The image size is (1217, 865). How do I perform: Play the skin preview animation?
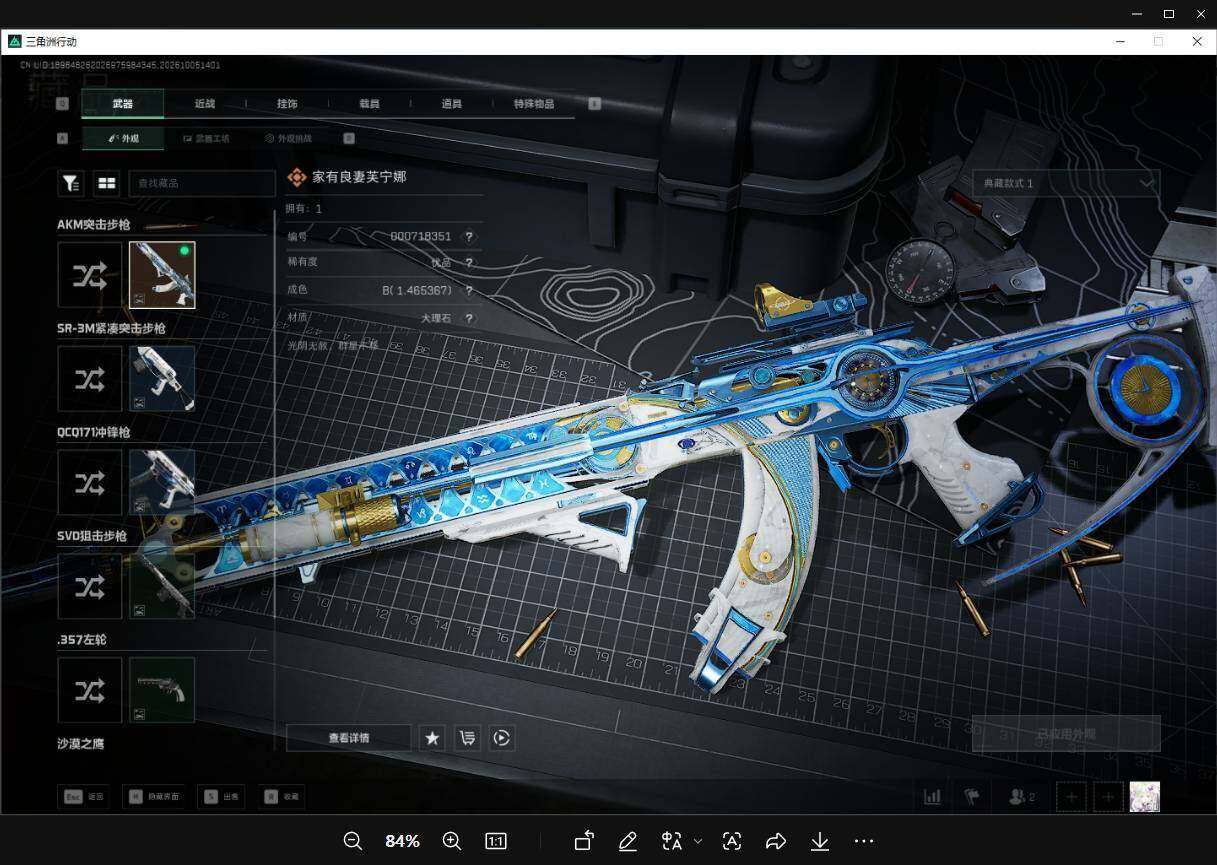coord(502,738)
